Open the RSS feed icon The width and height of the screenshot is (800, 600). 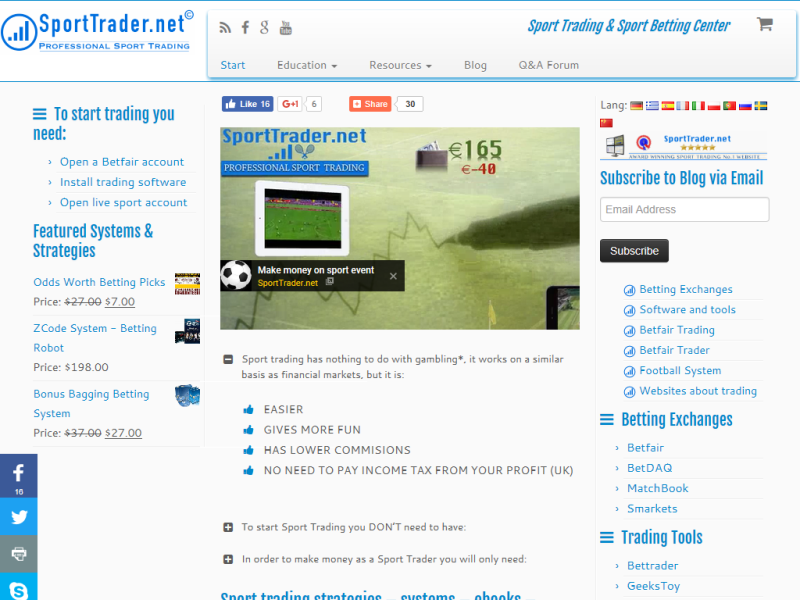[x=225, y=28]
